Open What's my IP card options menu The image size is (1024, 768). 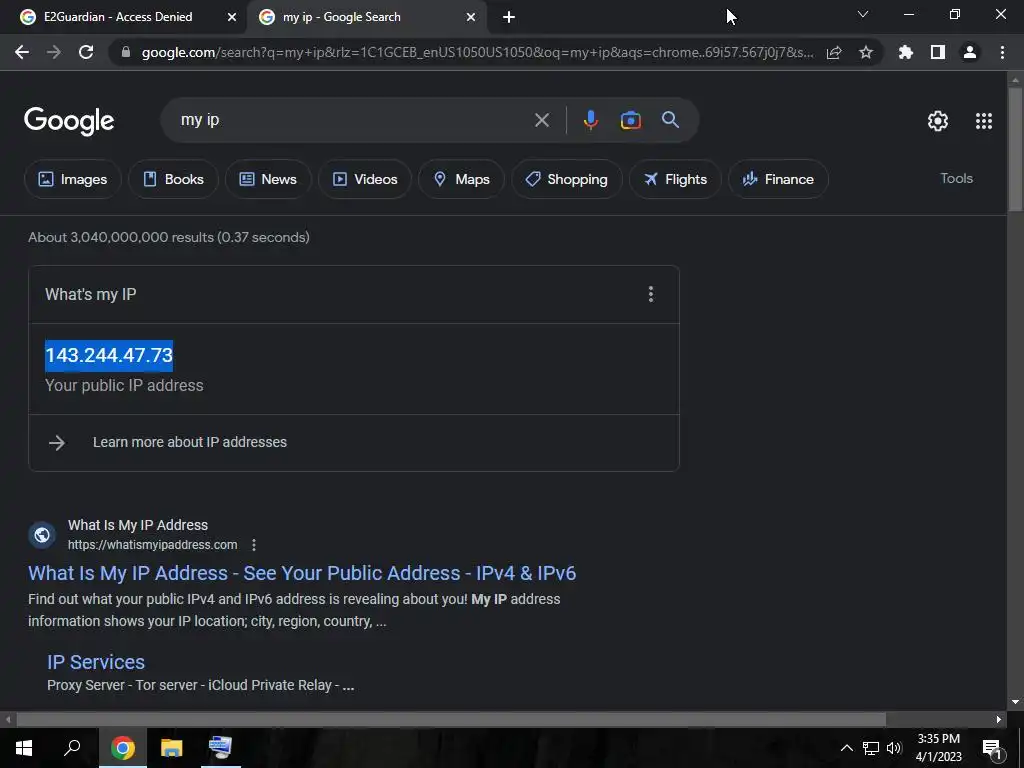[x=650, y=294]
